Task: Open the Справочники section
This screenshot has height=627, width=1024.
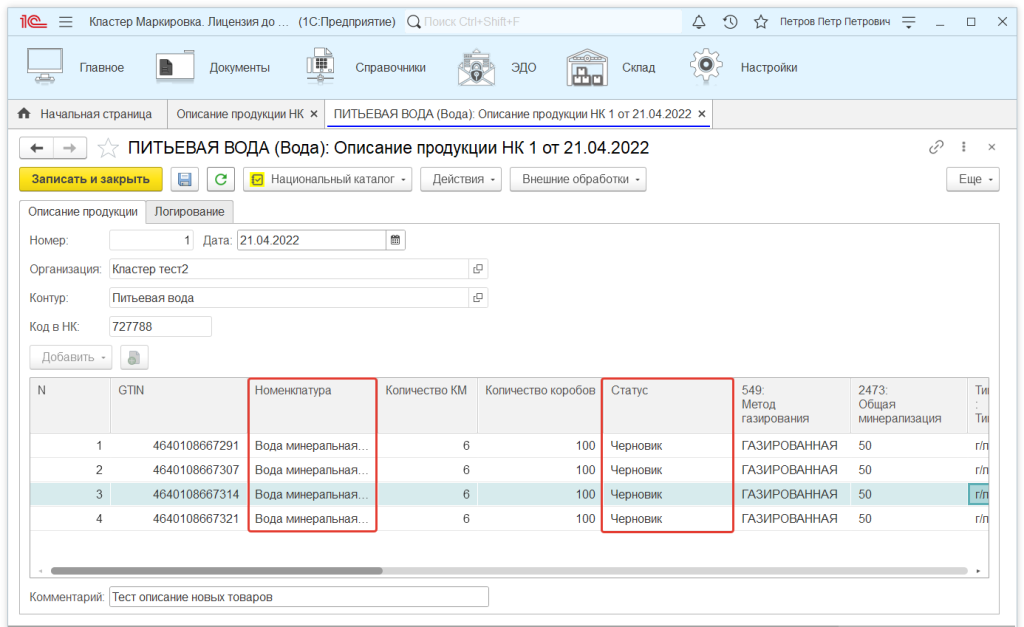Action: (391, 67)
